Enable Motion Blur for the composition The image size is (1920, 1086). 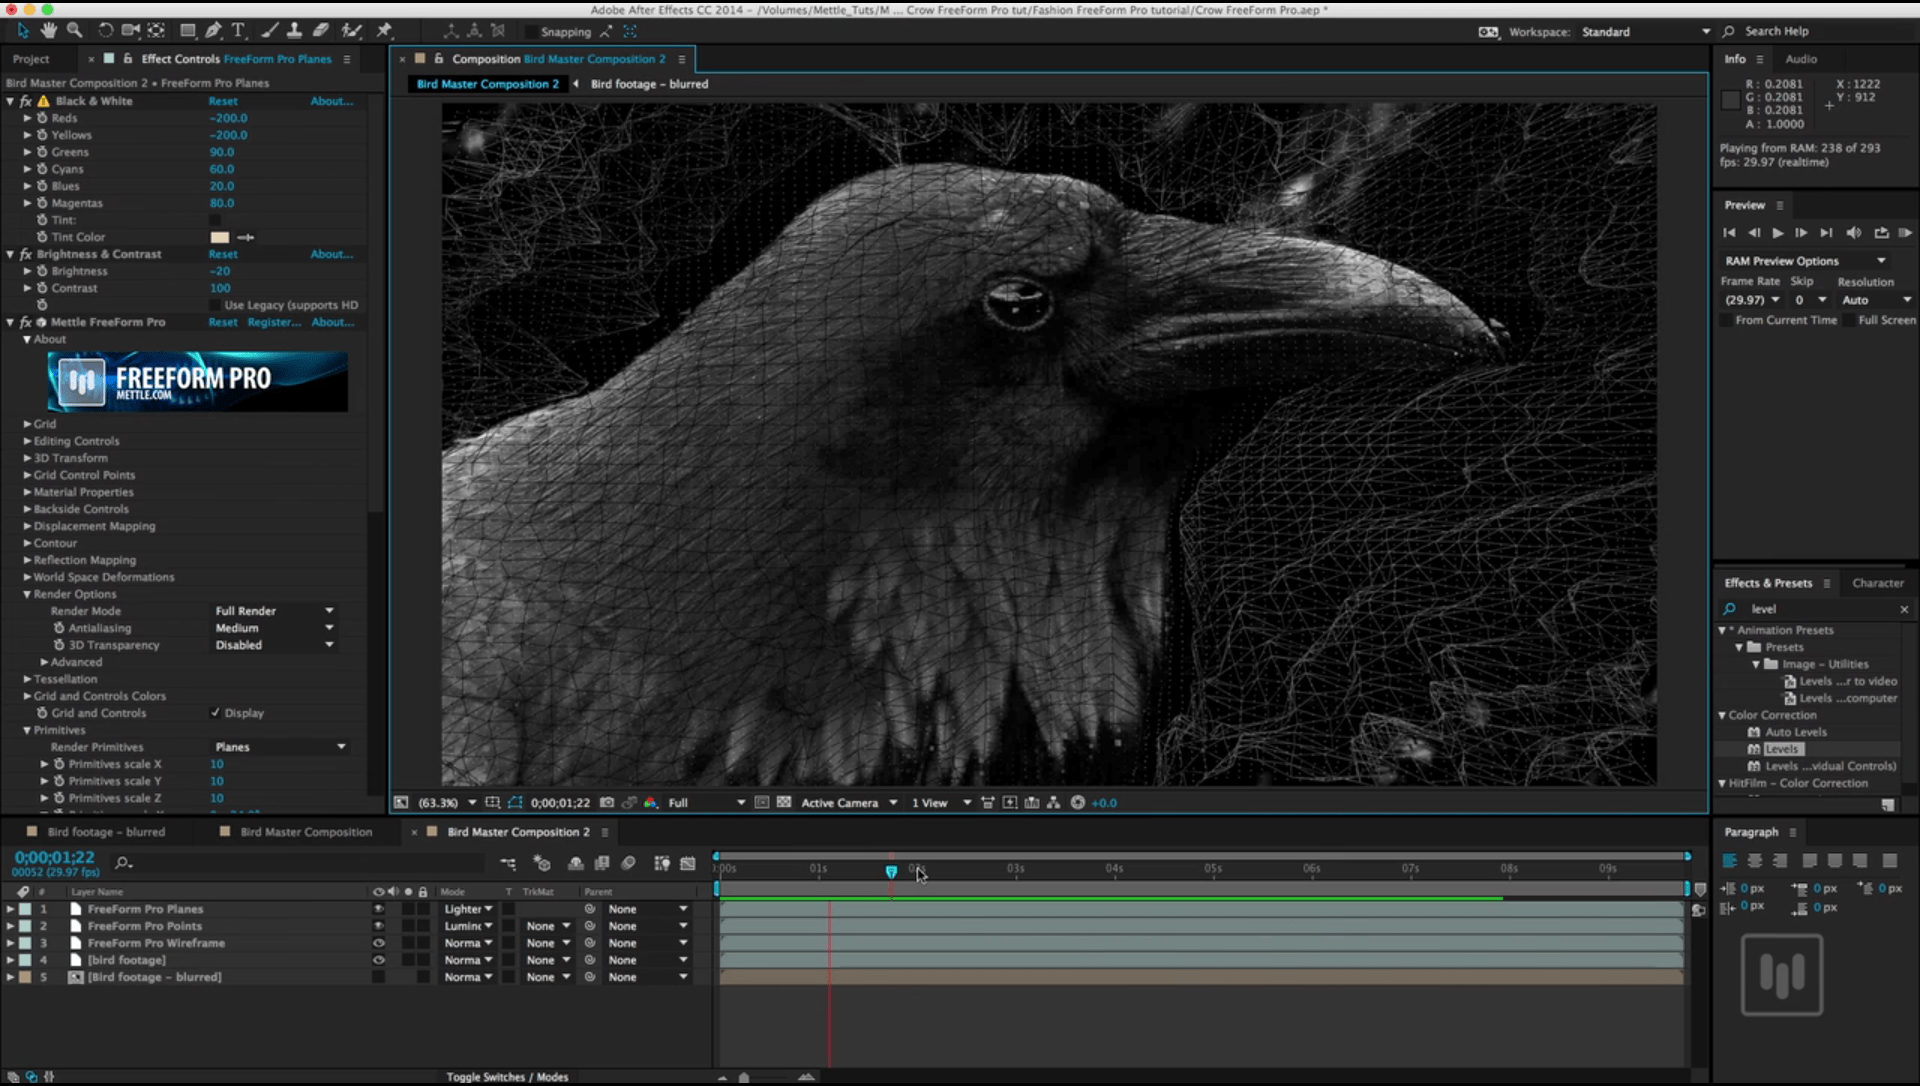(x=630, y=864)
